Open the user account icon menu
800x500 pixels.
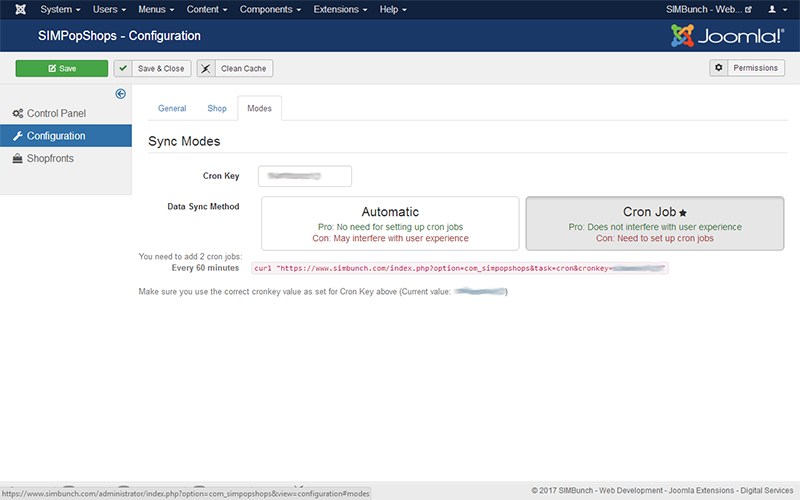[778, 9]
